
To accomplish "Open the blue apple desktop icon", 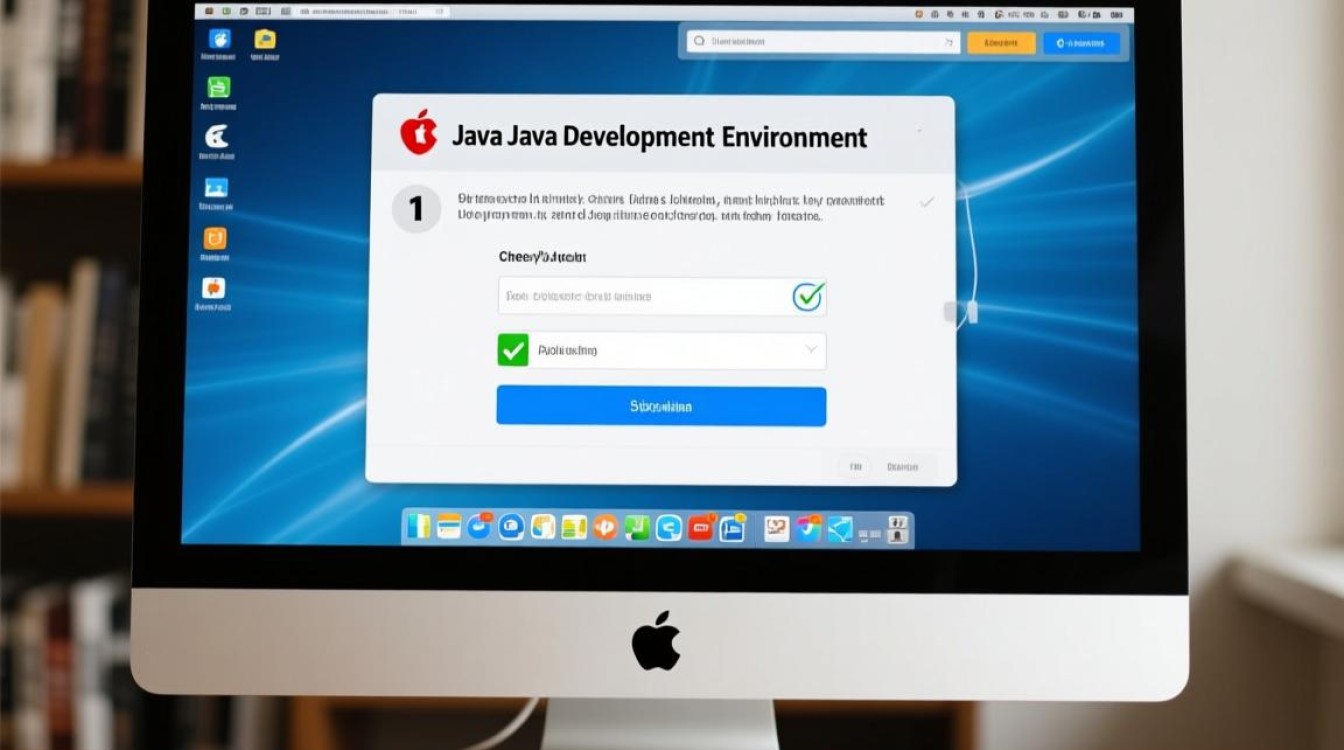I will [x=219, y=39].
